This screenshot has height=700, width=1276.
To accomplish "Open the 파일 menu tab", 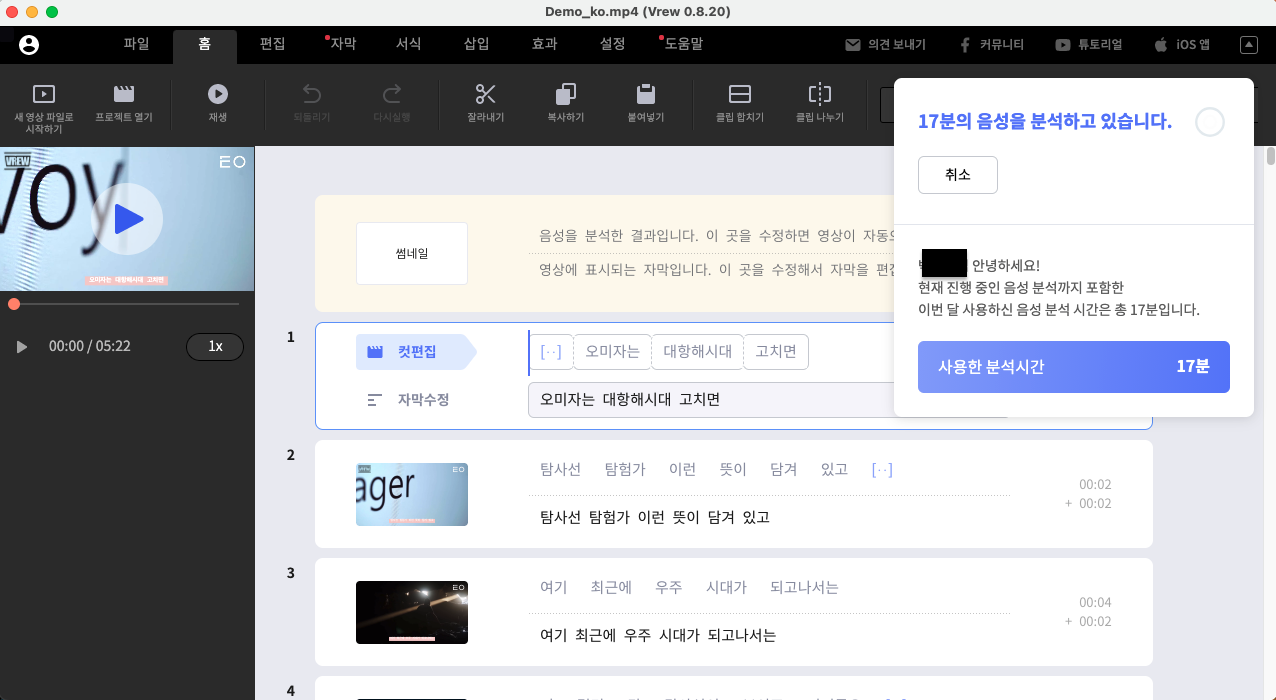I will [136, 44].
